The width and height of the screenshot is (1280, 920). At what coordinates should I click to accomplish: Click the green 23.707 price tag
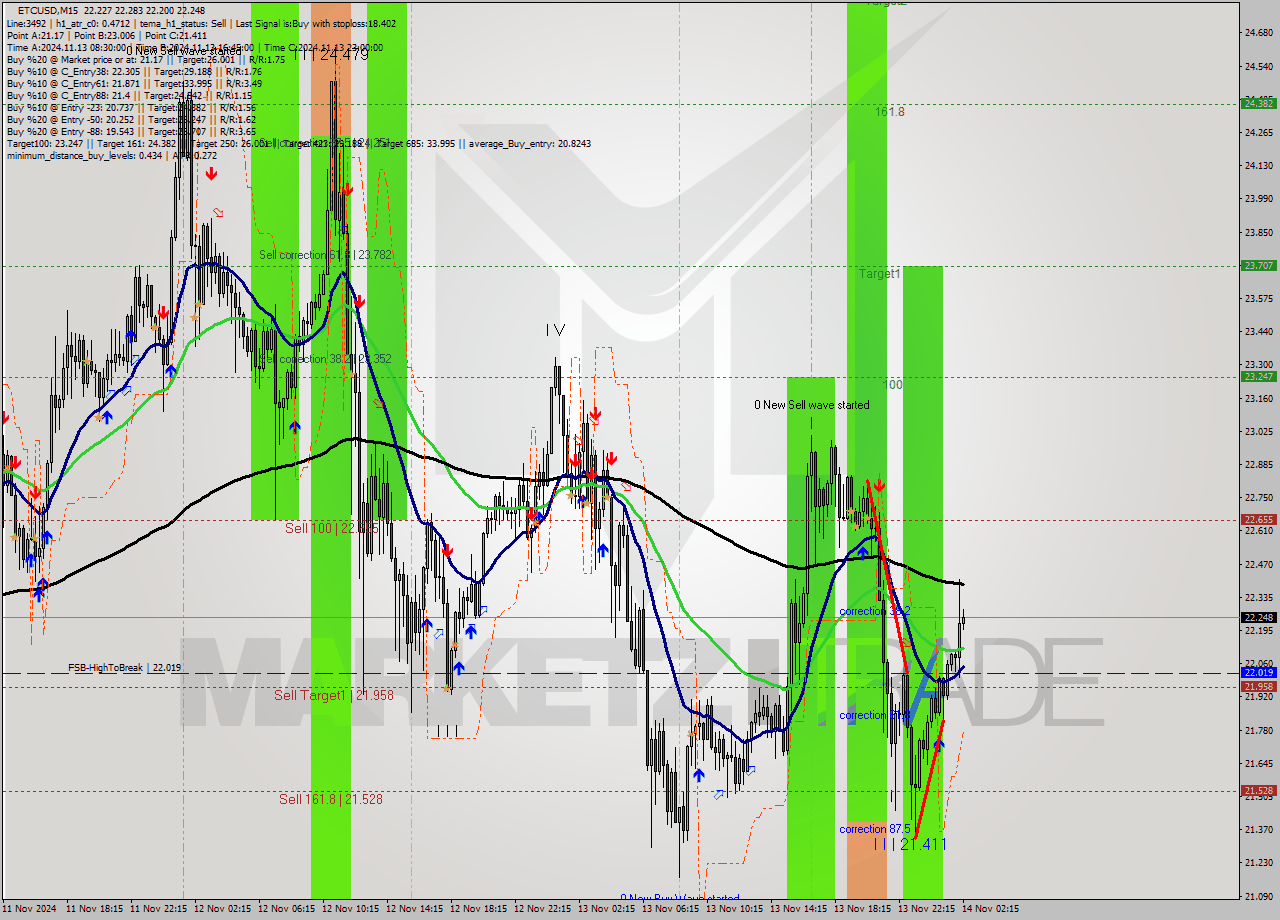coord(1258,265)
